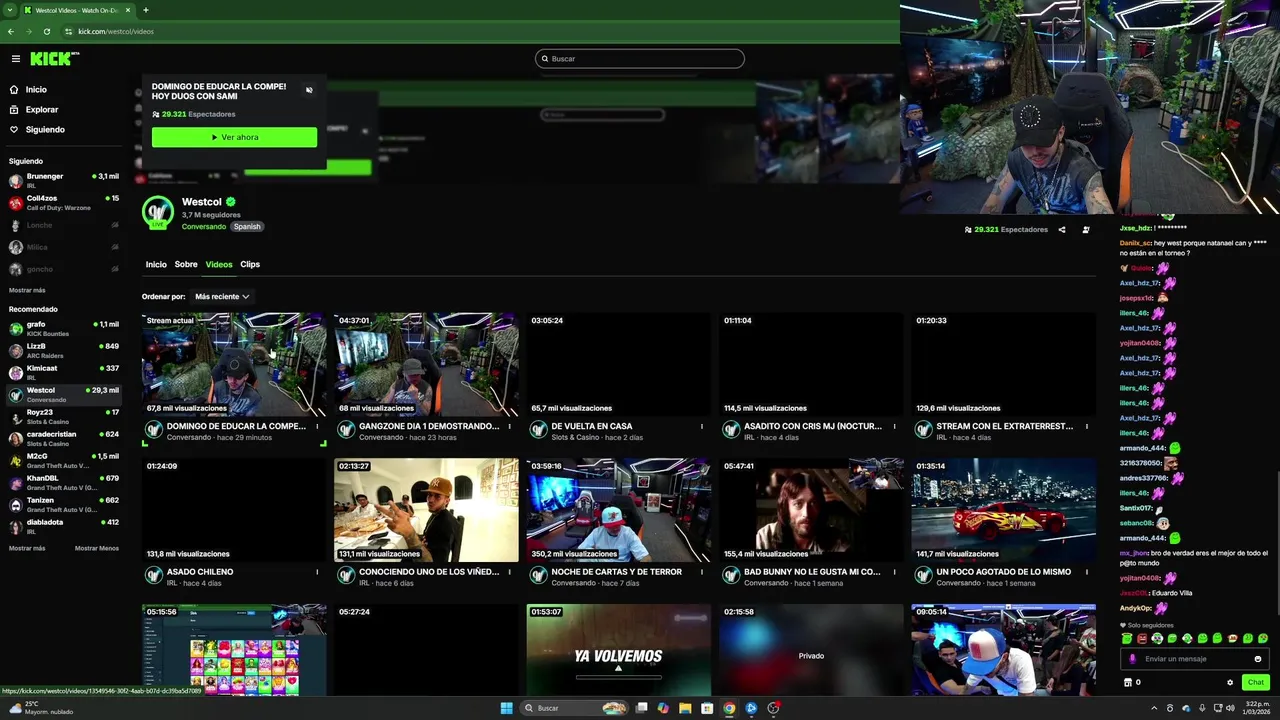Click the KICK logo
This screenshot has width=1280, height=720.
coord(53,59)
